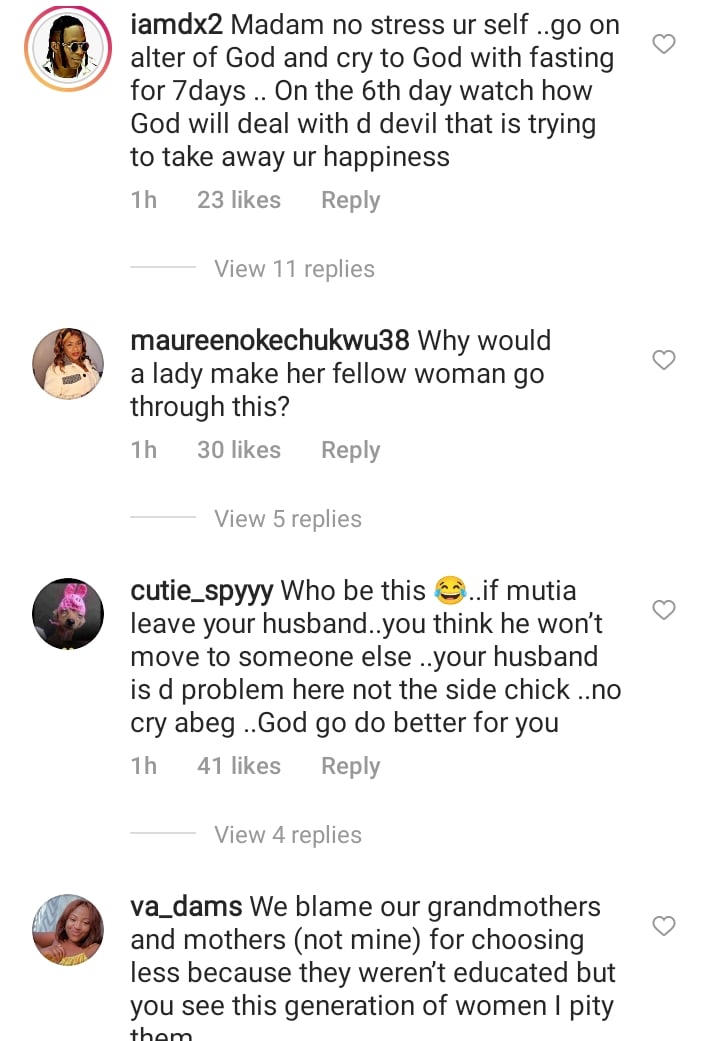The height and width of the screenshot is (1041, 720).
Task: Open cutie_spyyy username link
Action: point(202,591)
